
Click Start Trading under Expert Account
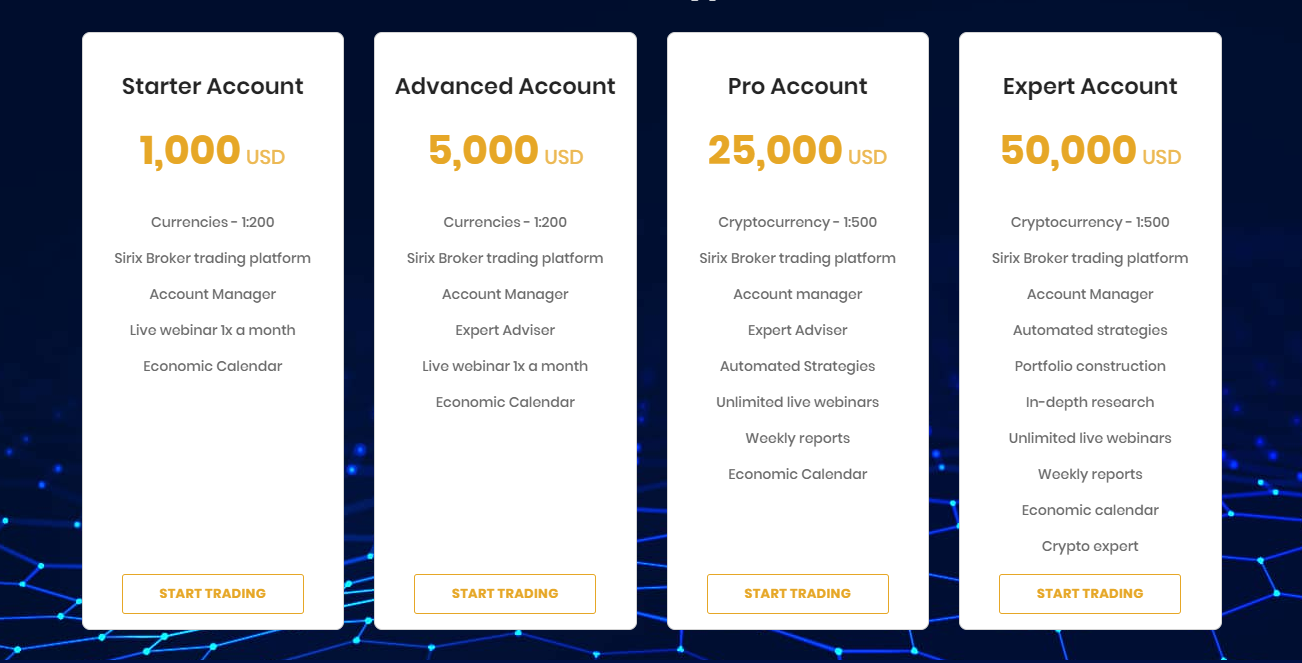1090,593
